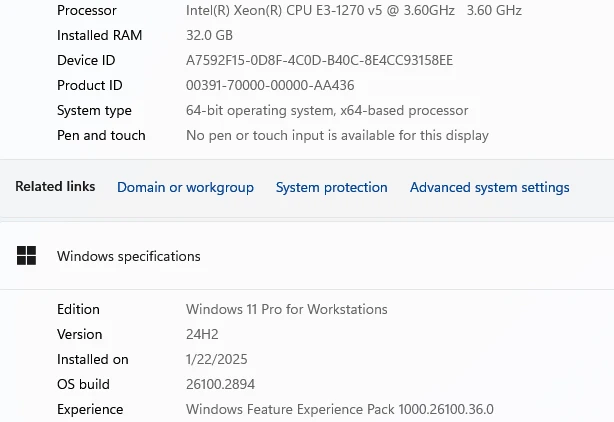614x422 pixels.
Task: Select the Installed on date 1/22/2025
Action: click(x=217, y=359)
